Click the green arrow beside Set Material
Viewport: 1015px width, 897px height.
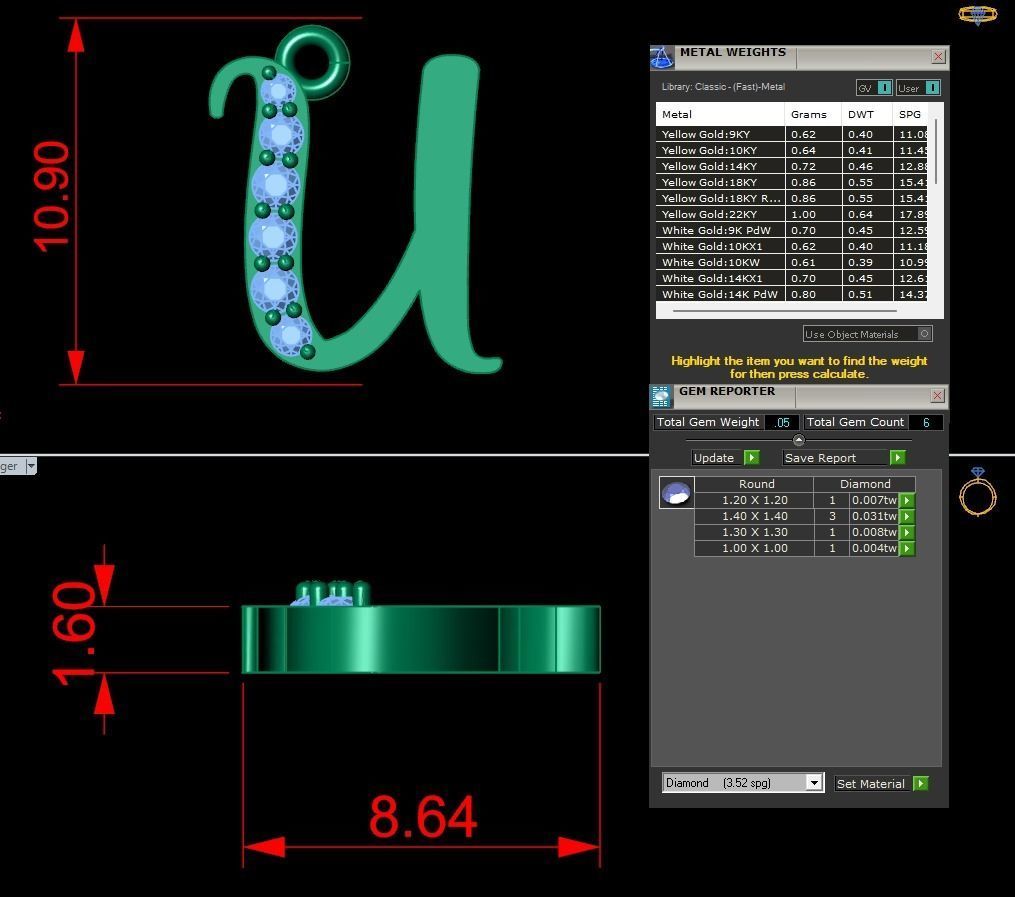(x=920, y=784)
